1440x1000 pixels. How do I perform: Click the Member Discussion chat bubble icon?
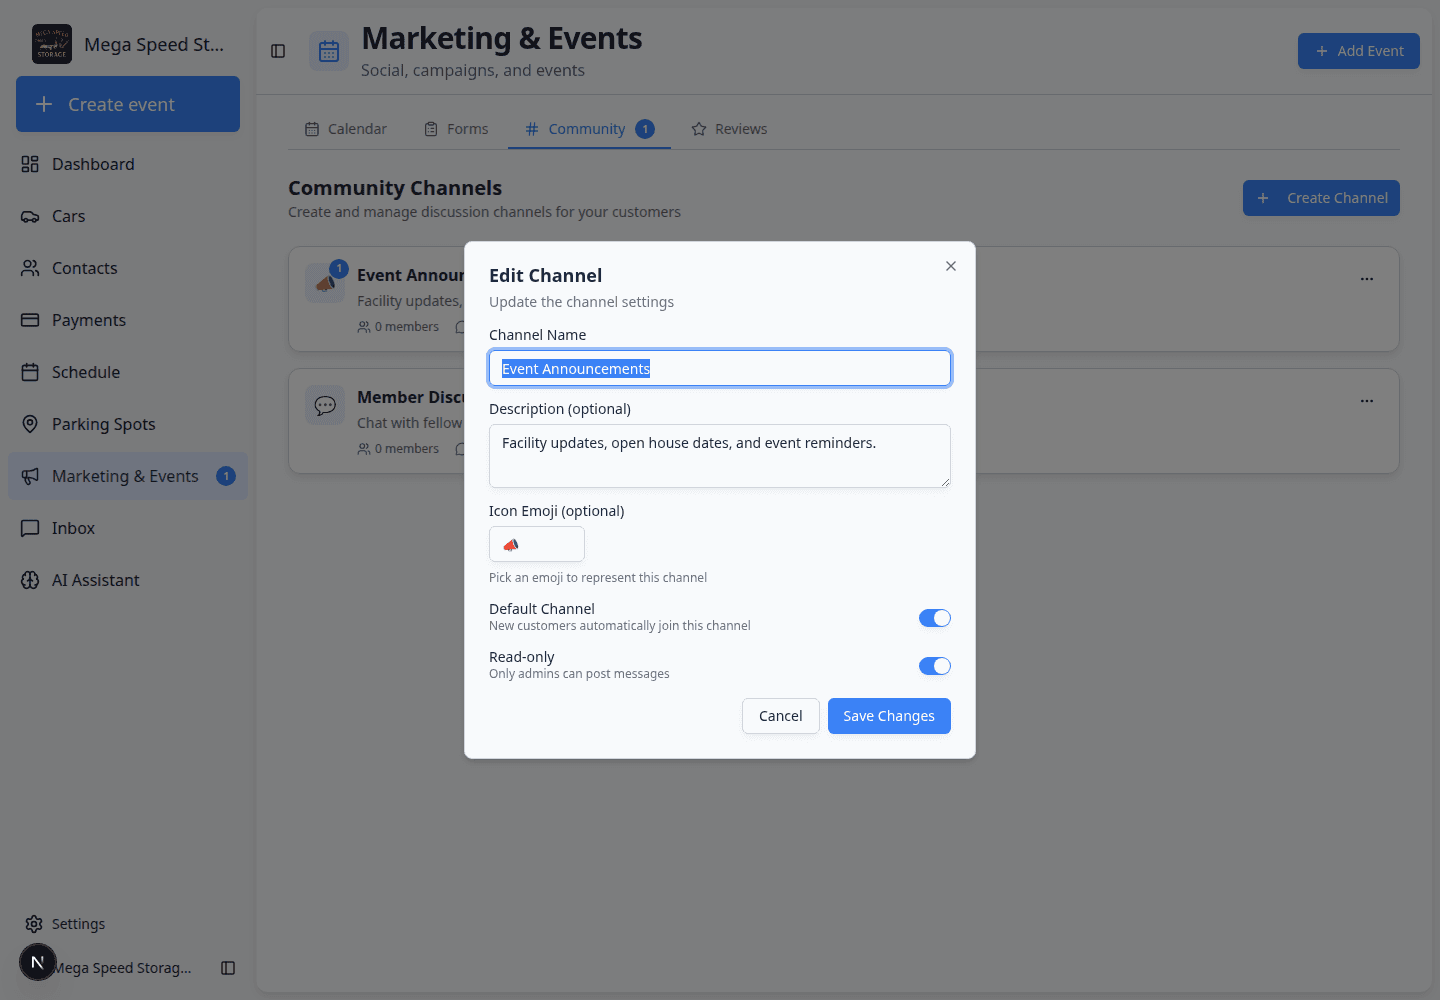tap(325, 405)
